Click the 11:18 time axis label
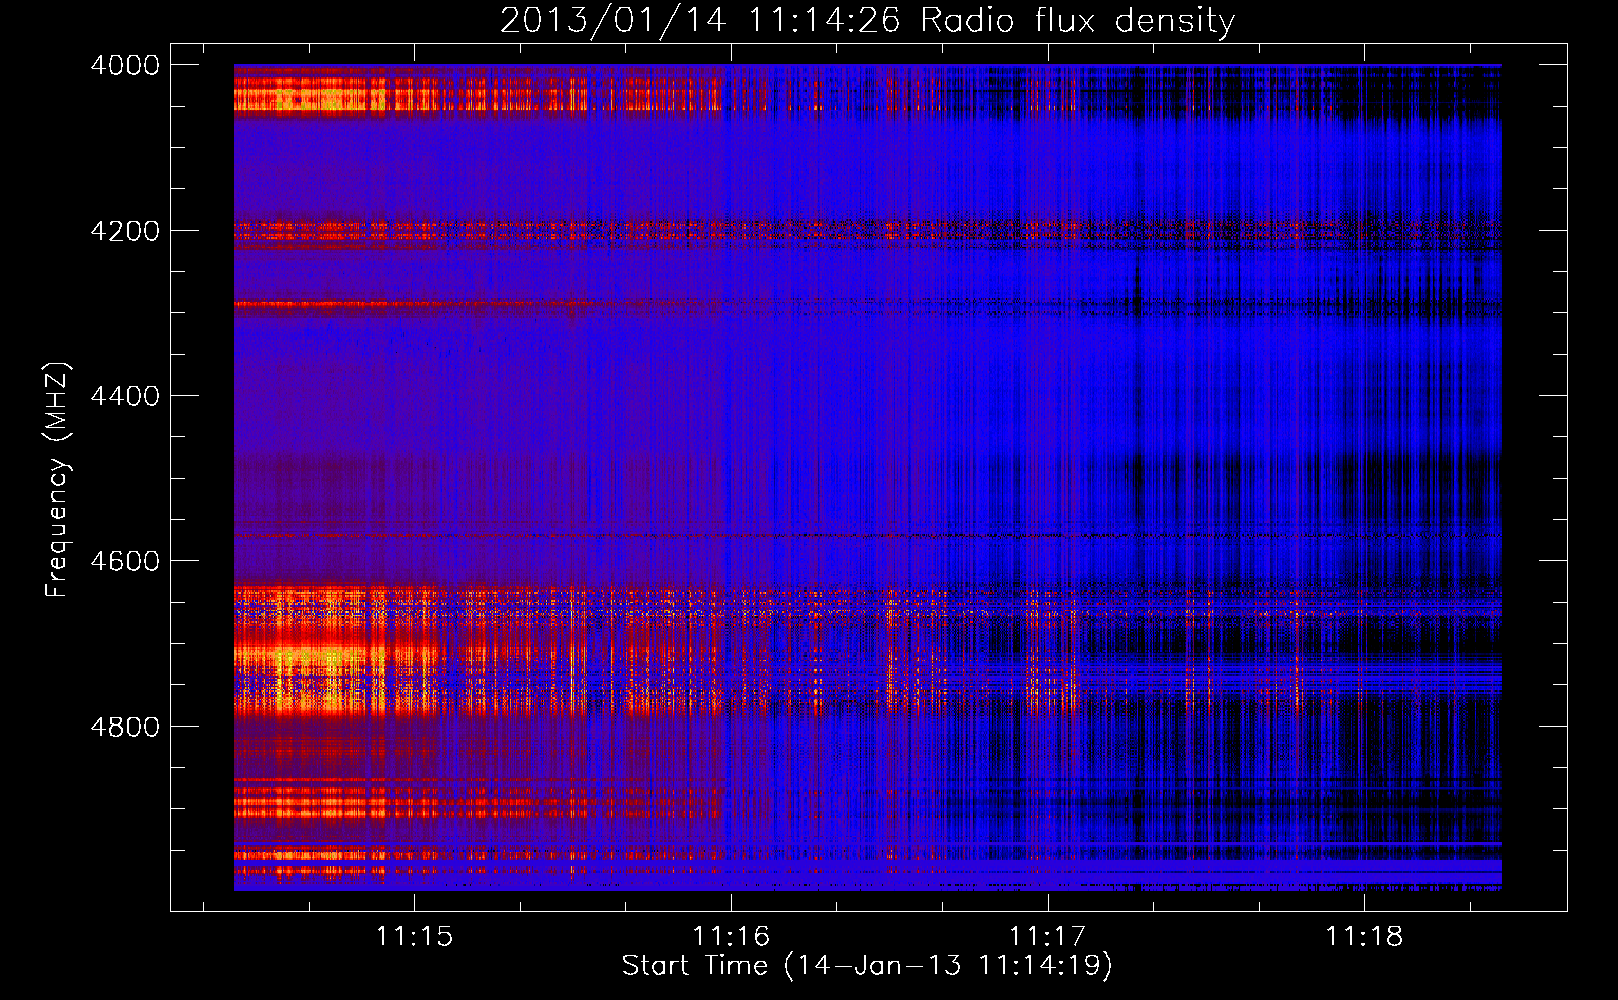The image size is (1618, 1000). coord(1364,936)
